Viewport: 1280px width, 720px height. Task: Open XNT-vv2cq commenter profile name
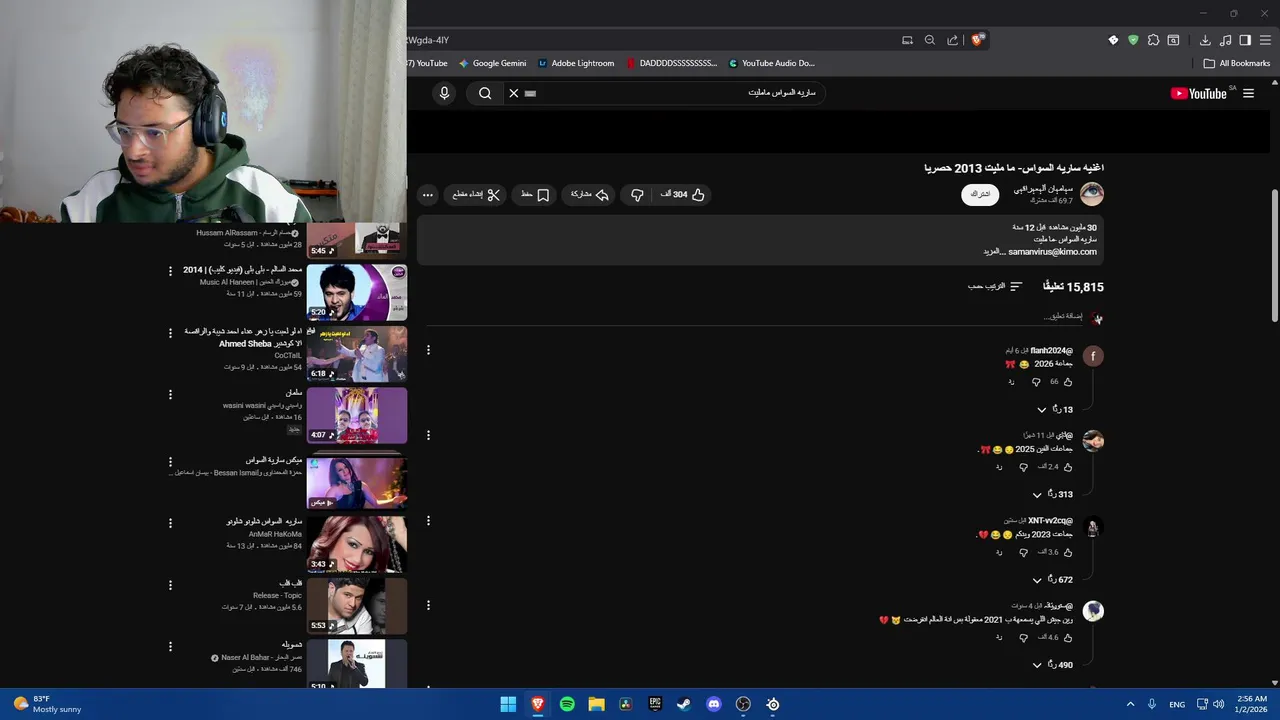(1050, 521)
